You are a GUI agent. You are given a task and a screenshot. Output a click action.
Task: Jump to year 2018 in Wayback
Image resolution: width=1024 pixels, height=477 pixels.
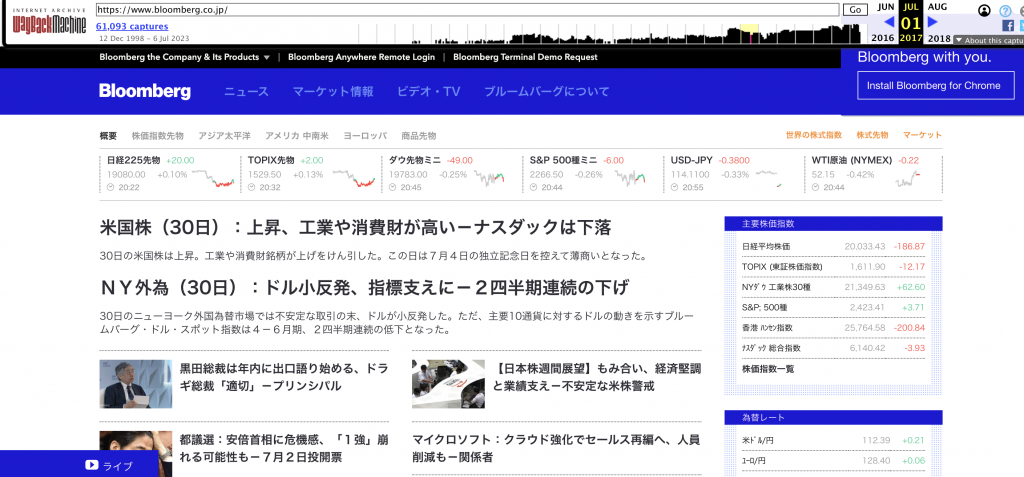[x=939, y=39]
